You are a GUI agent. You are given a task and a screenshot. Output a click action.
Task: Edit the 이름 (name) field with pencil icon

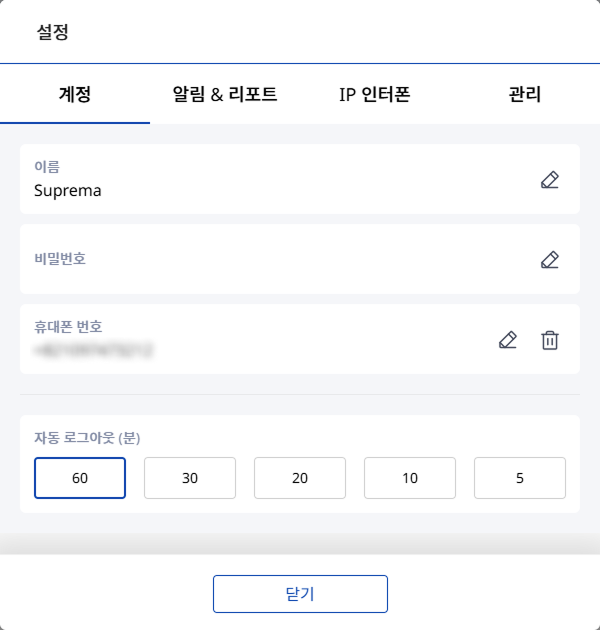click(x=549, y=180)
